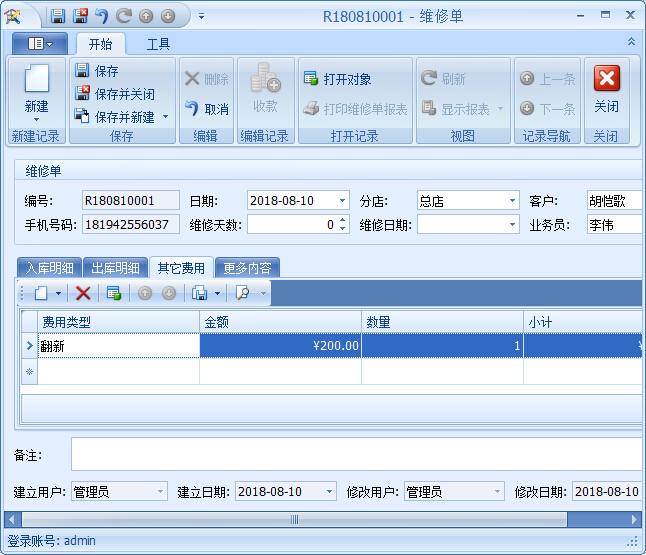Open the 更多内容 tab

coord(249,268)
